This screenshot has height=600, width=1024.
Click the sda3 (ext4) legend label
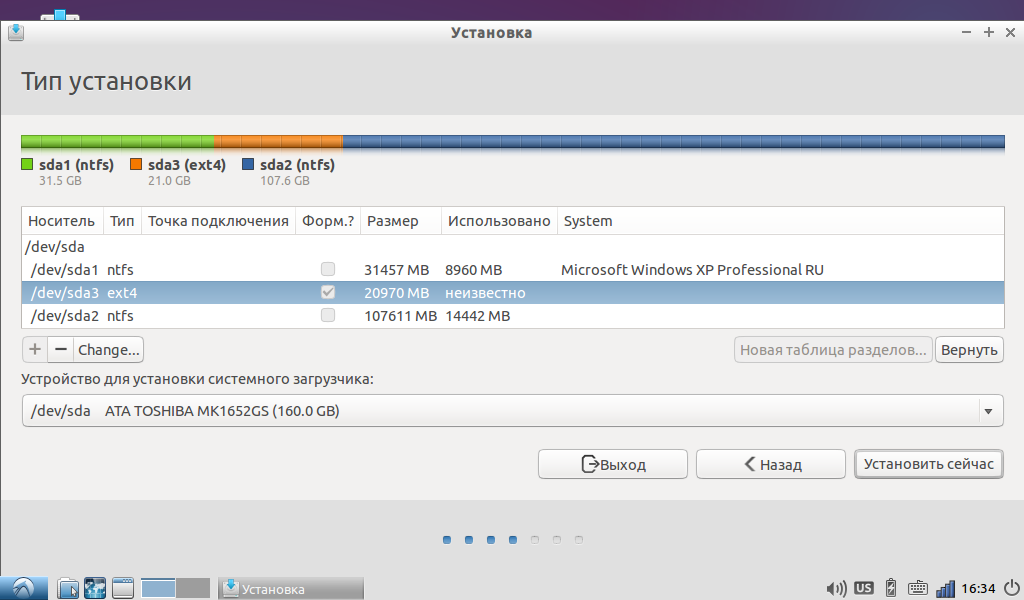pyautogui.click(x=187, y=165)
